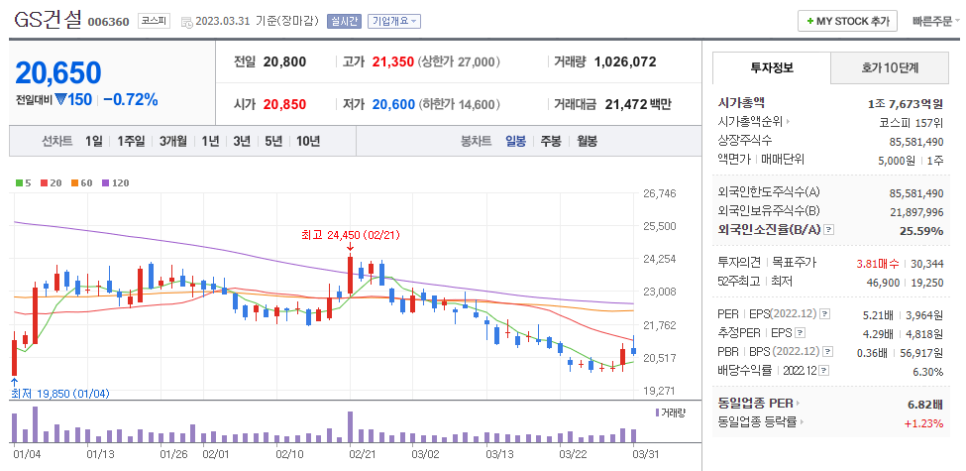This screenshot has height=471, width=966.
Task: Click 거래량 value 1,026,072
Action: (625, 62)
